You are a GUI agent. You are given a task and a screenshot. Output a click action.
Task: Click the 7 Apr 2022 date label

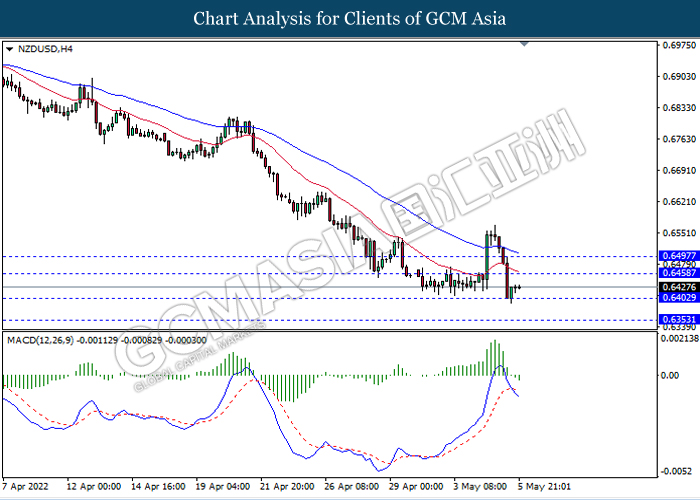point(25,486)
